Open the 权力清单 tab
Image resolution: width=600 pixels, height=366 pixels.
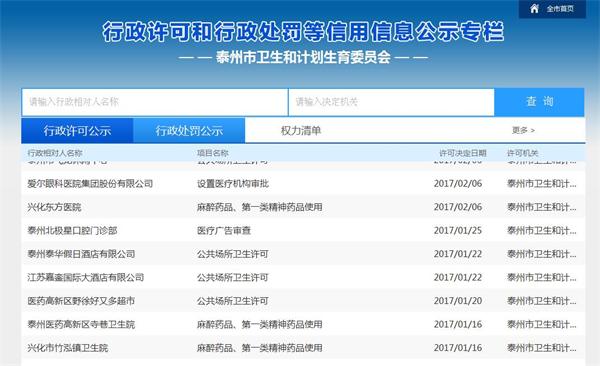point(301,131)
